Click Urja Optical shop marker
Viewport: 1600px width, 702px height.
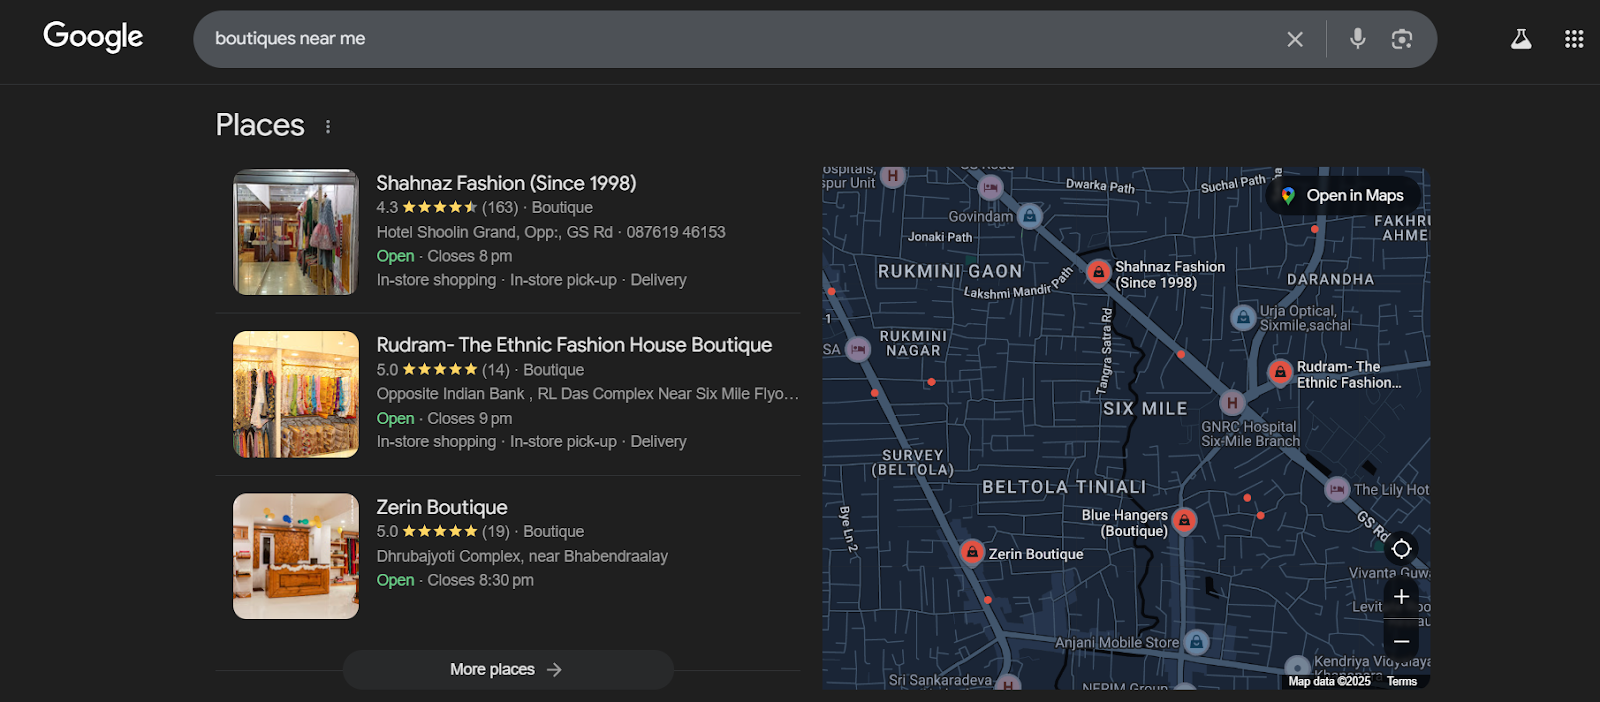pyautogui.click(x=1242, y=318)
